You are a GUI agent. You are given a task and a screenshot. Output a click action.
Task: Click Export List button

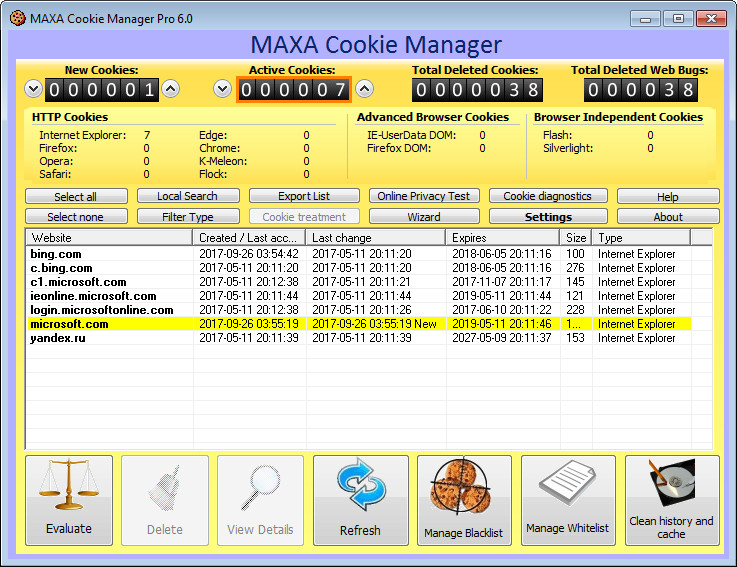[x=304, y=196]
